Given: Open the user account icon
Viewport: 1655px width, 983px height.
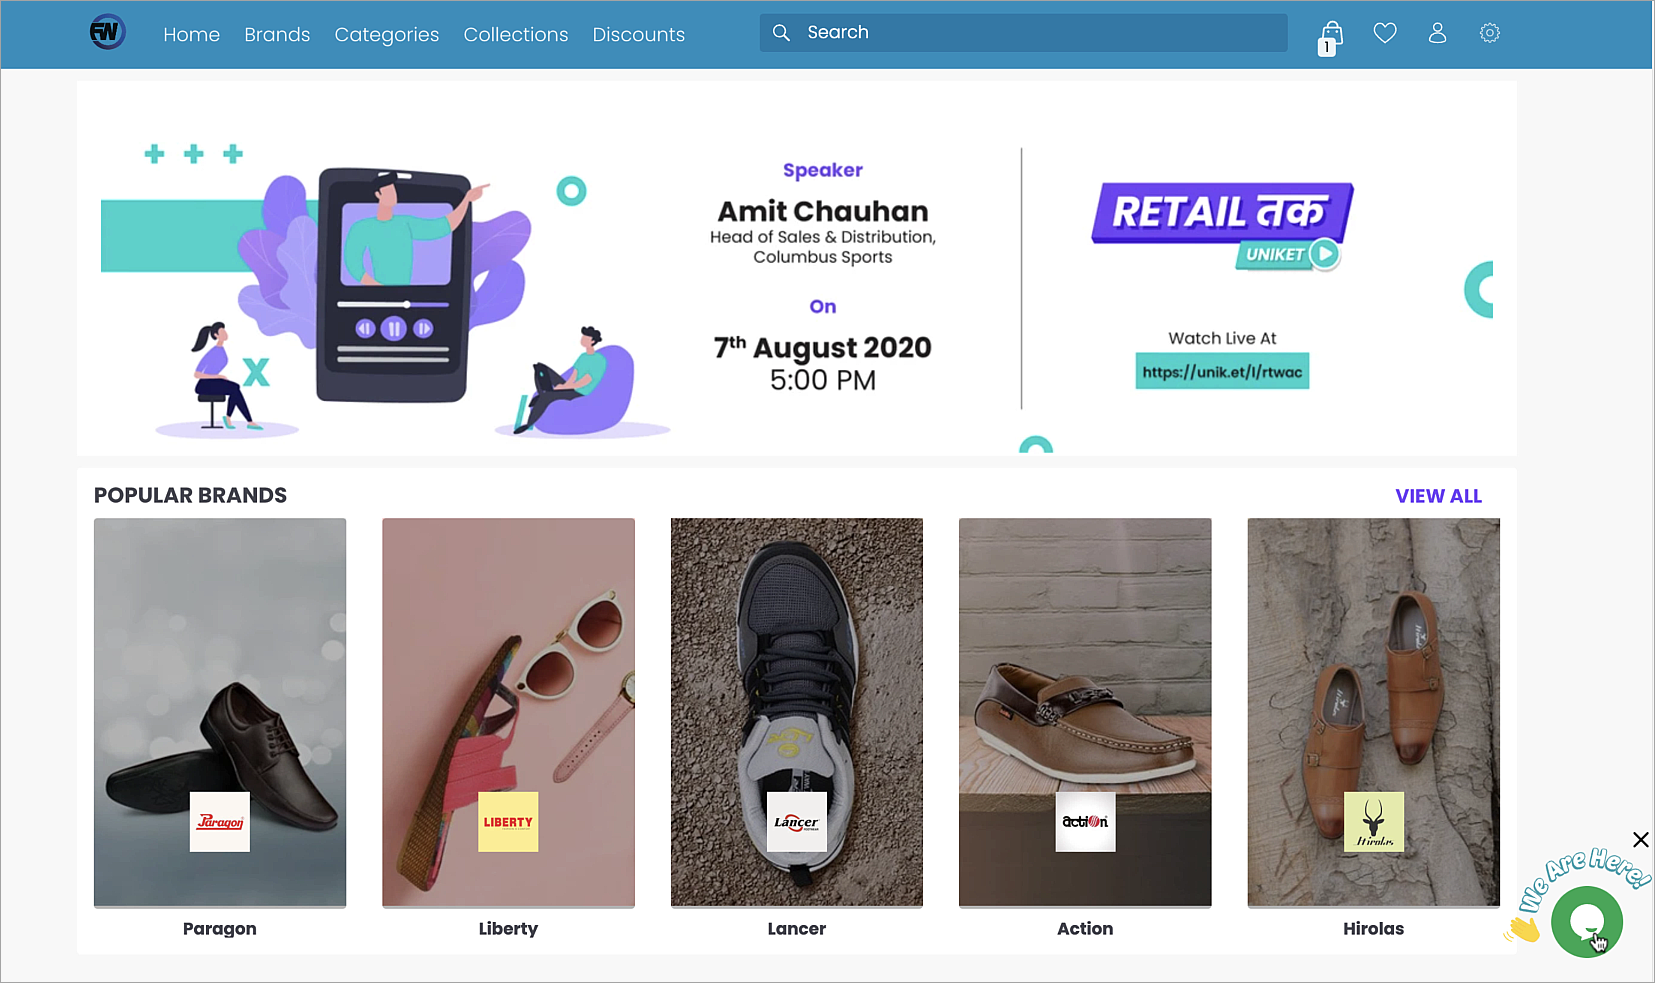Looking at the screenshot, I should tap(1437, 34).
